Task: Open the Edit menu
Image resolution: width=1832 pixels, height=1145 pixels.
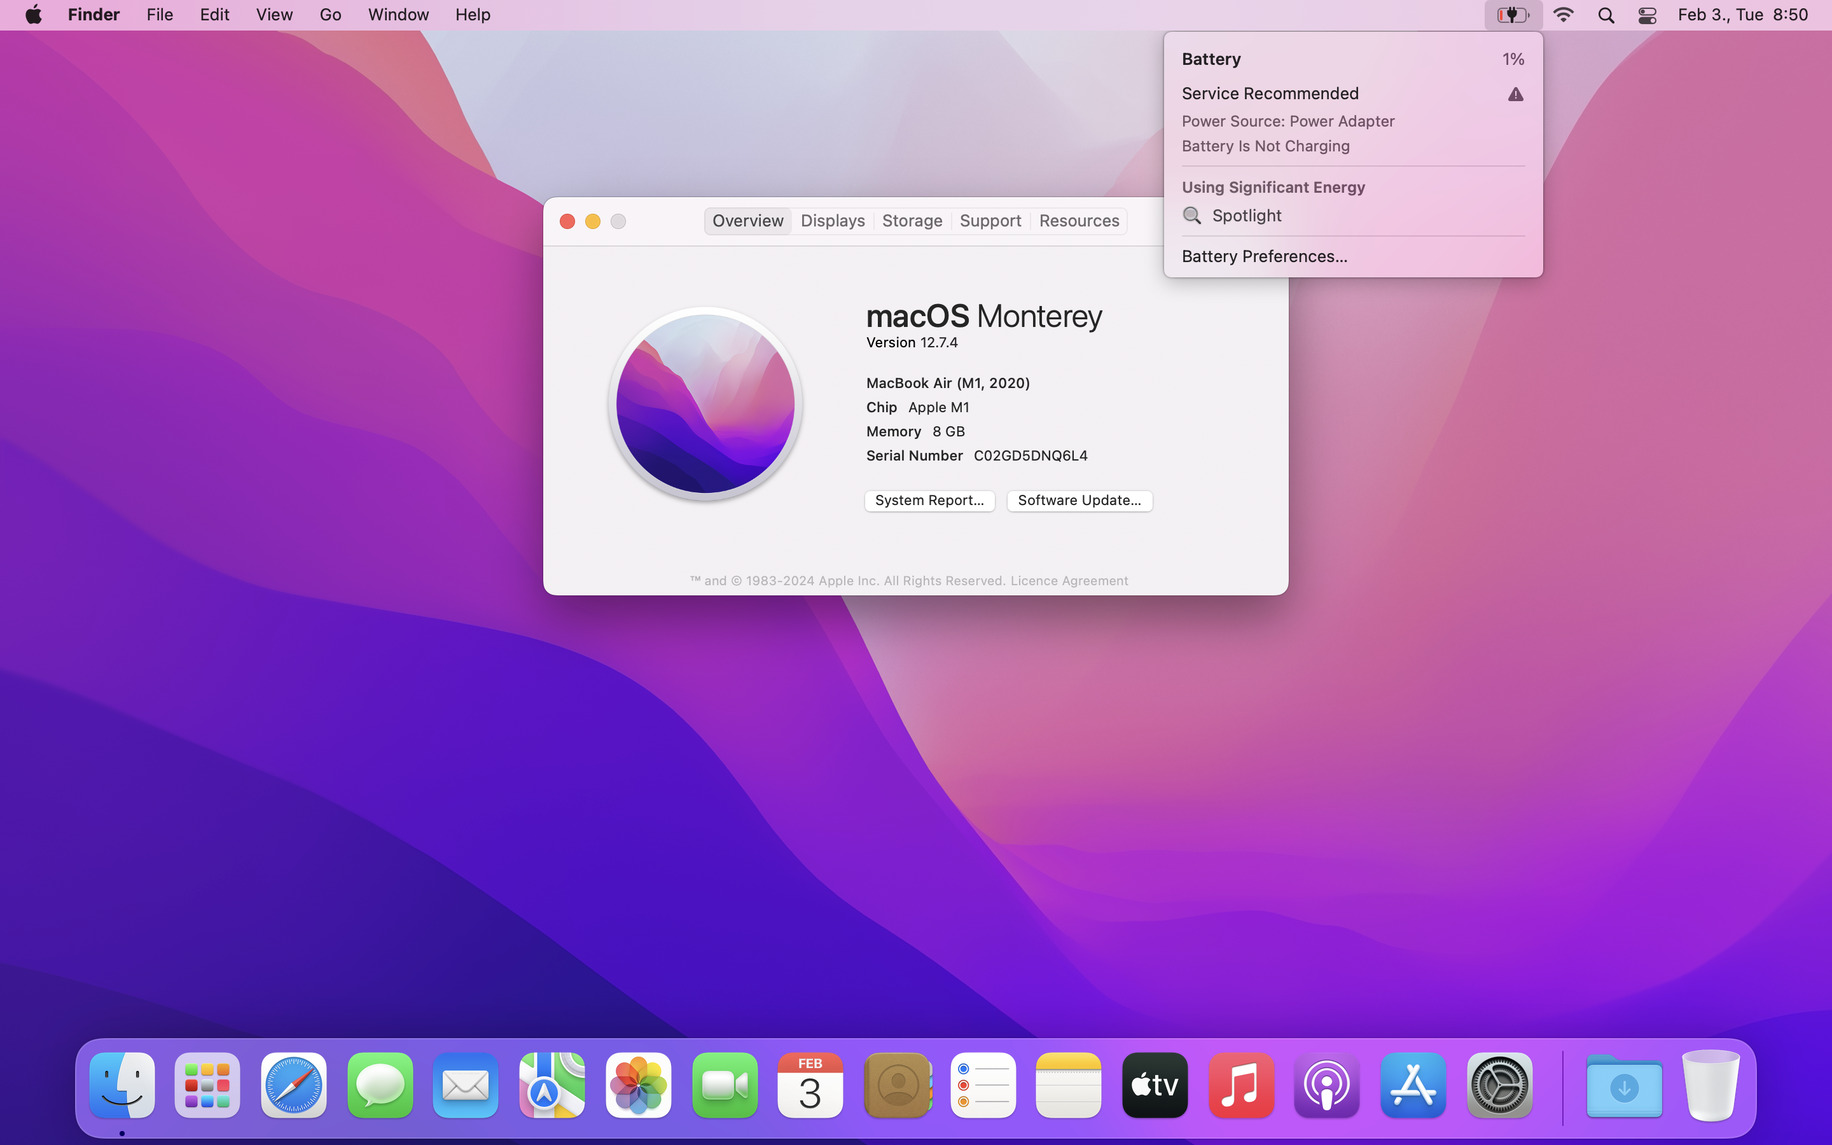Action: pos(215,15)
